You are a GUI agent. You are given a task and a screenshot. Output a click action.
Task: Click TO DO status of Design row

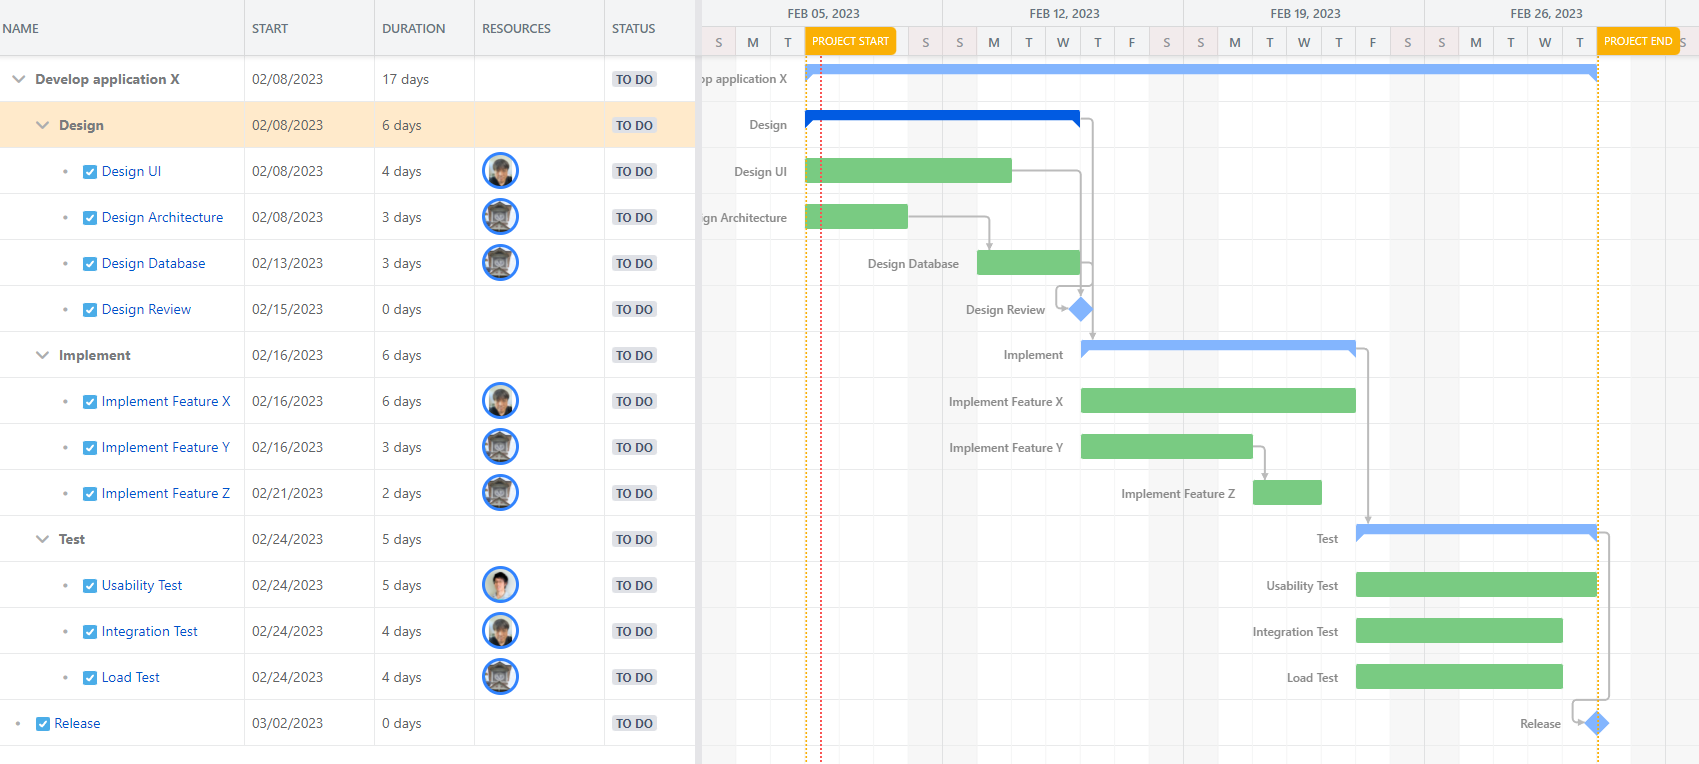pyautogui.click(x=634, y=125)
